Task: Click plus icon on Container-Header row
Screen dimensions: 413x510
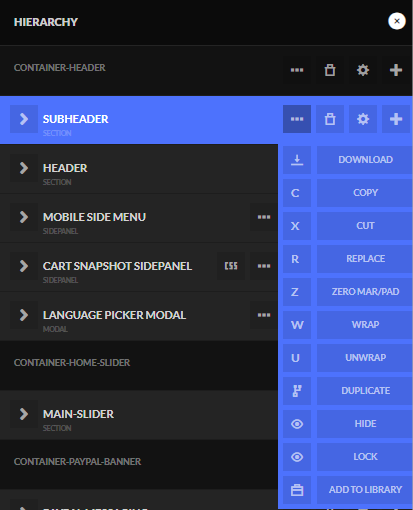Action: [396, 70]
